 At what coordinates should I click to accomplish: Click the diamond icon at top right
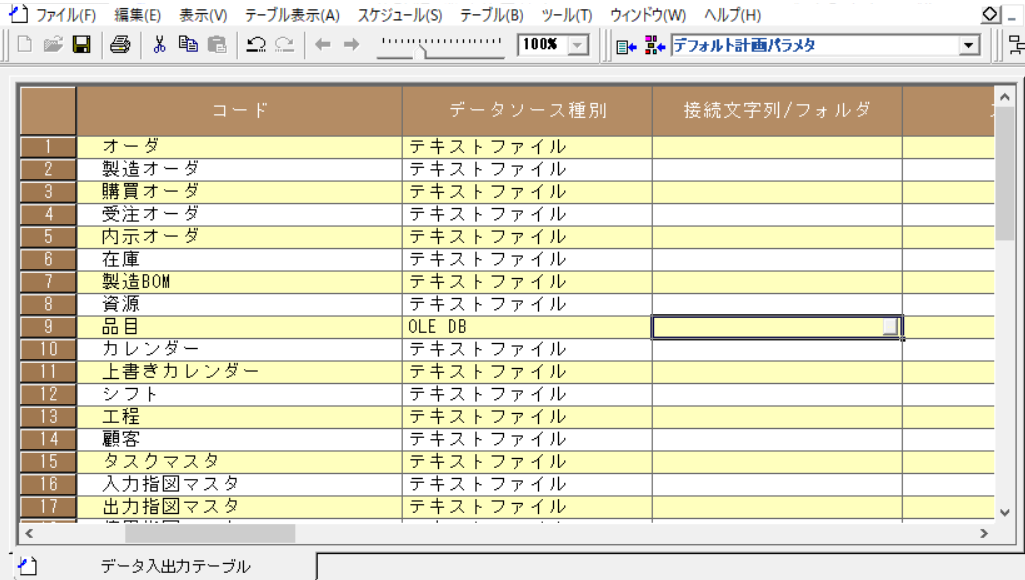point(990,14)
